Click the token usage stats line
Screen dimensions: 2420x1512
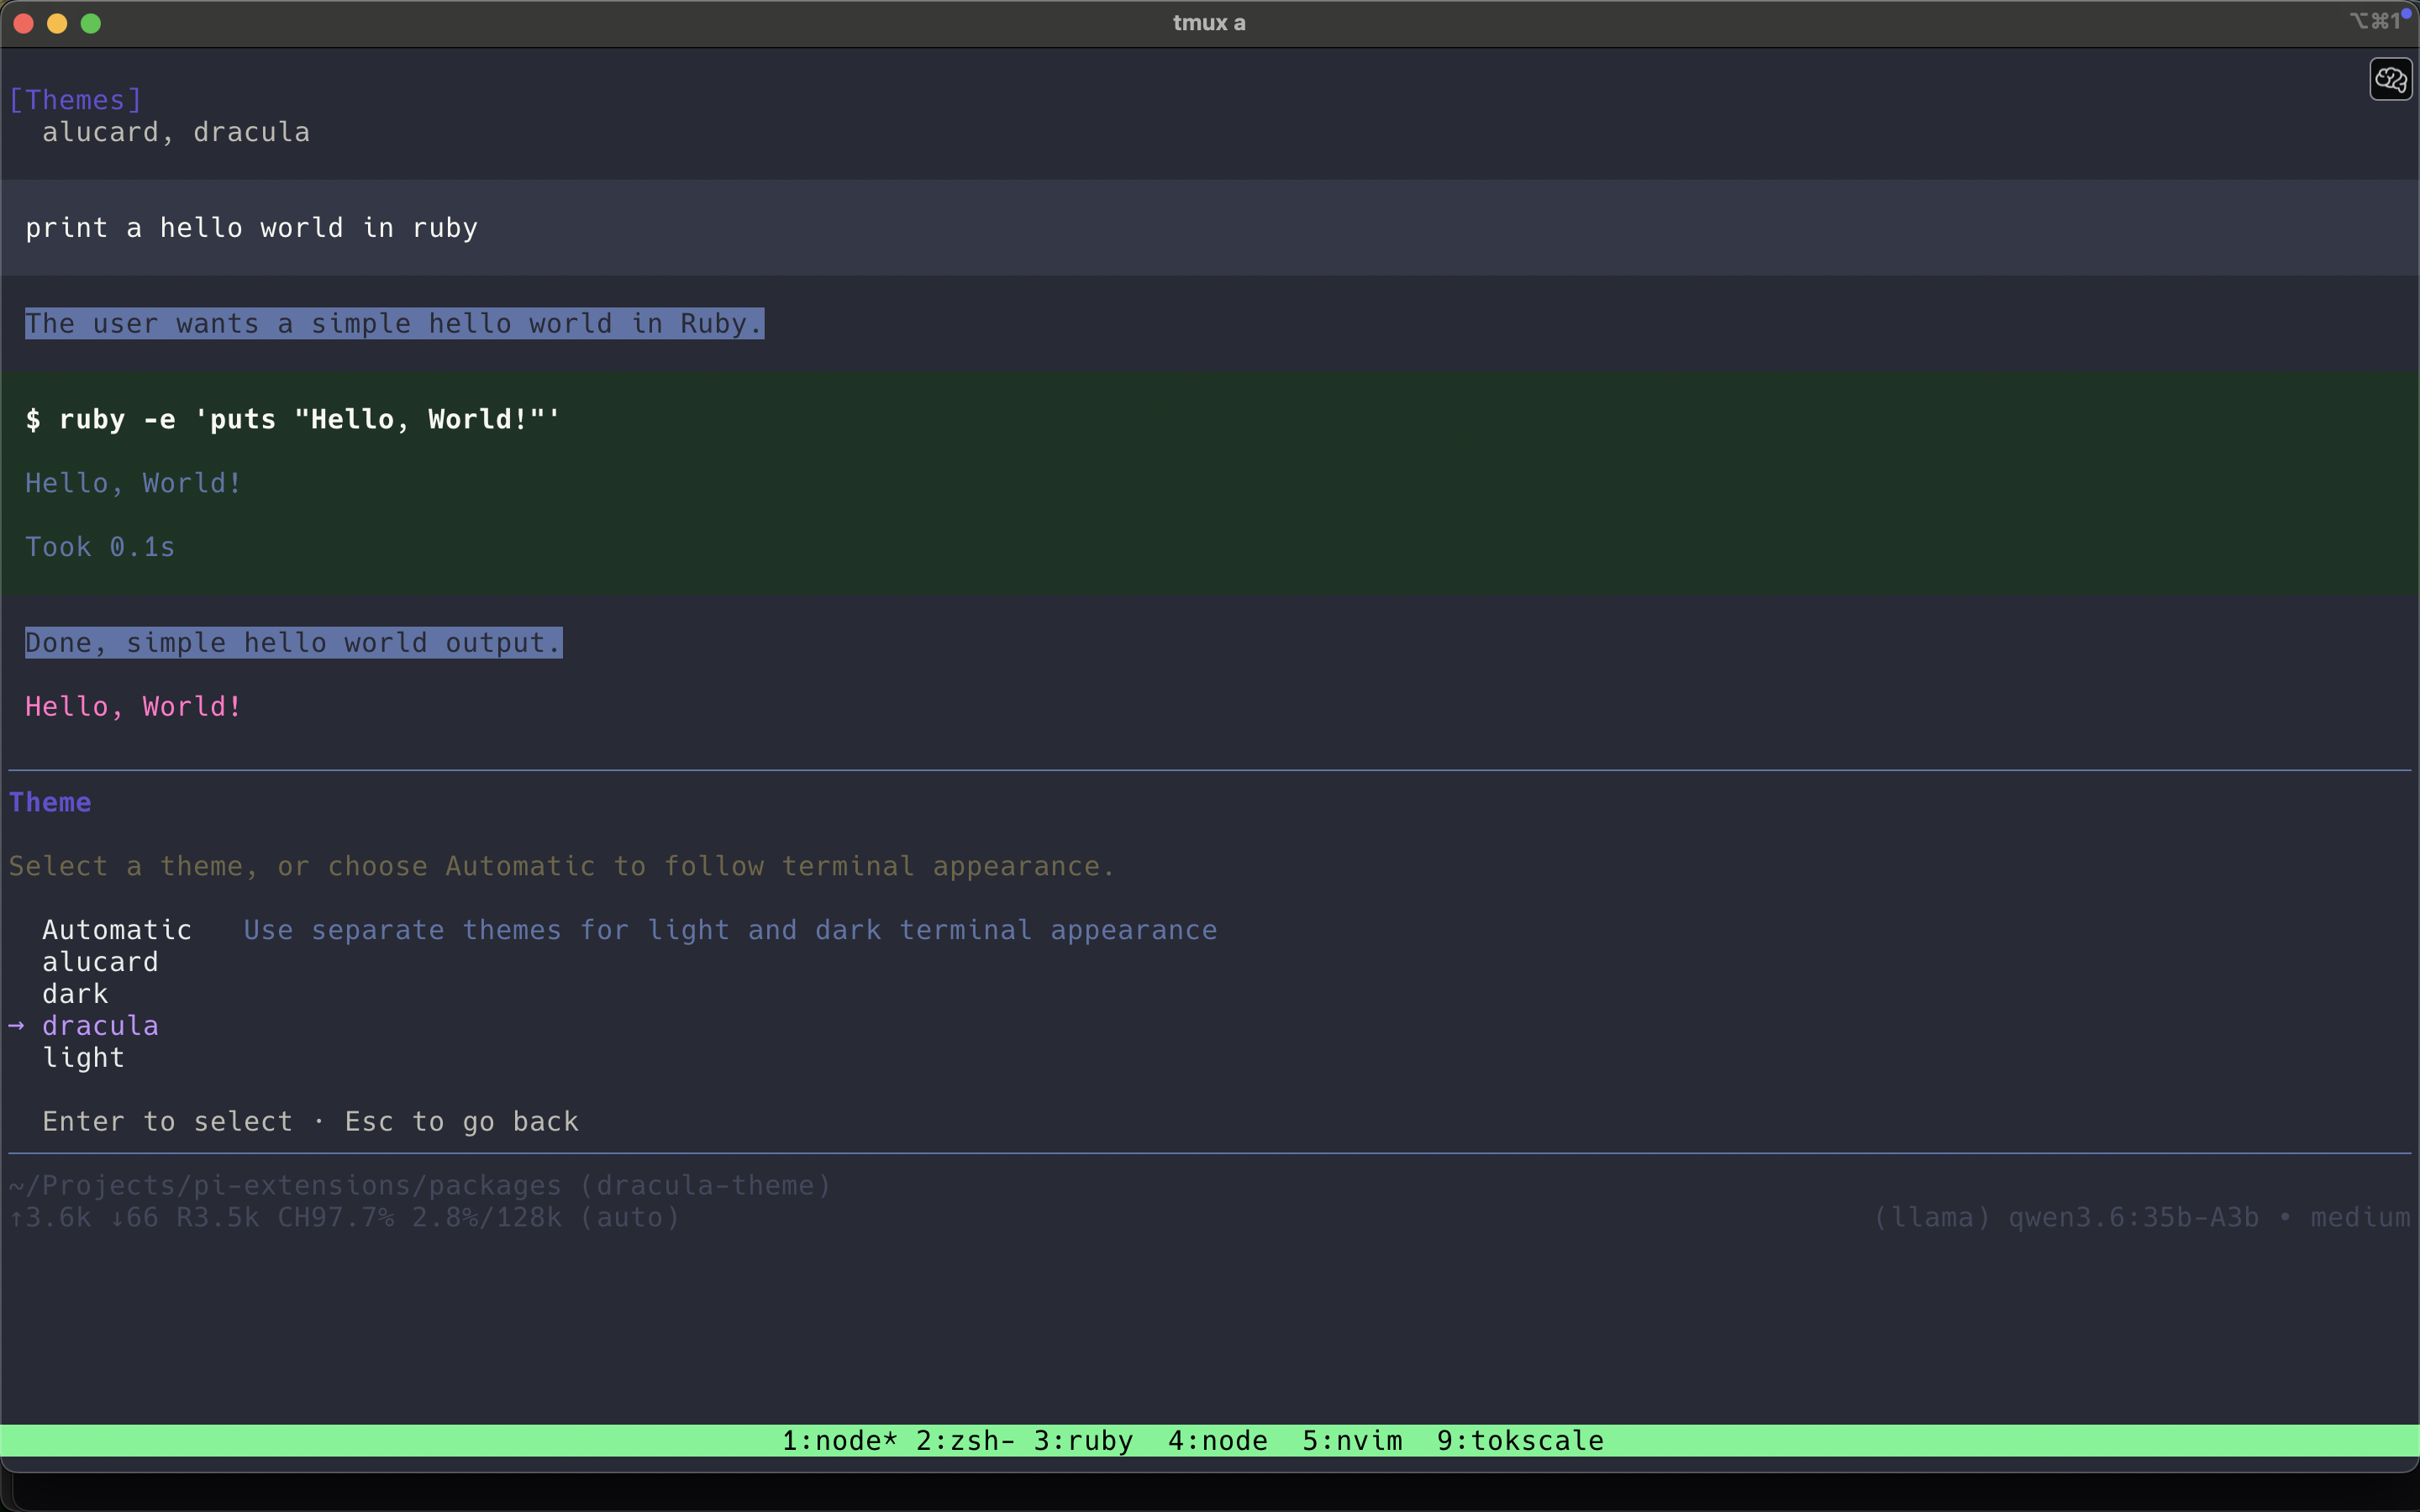344,1217
